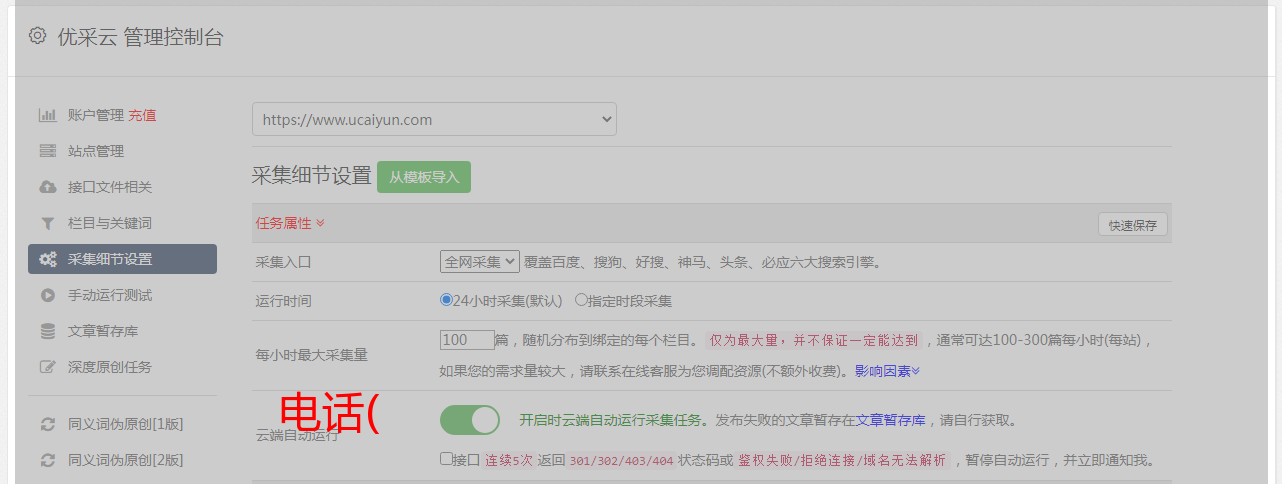Viewport: 1282px width, 484px height.
Task: Click the 连续5次 highlighted text
Action: [509, 461]
